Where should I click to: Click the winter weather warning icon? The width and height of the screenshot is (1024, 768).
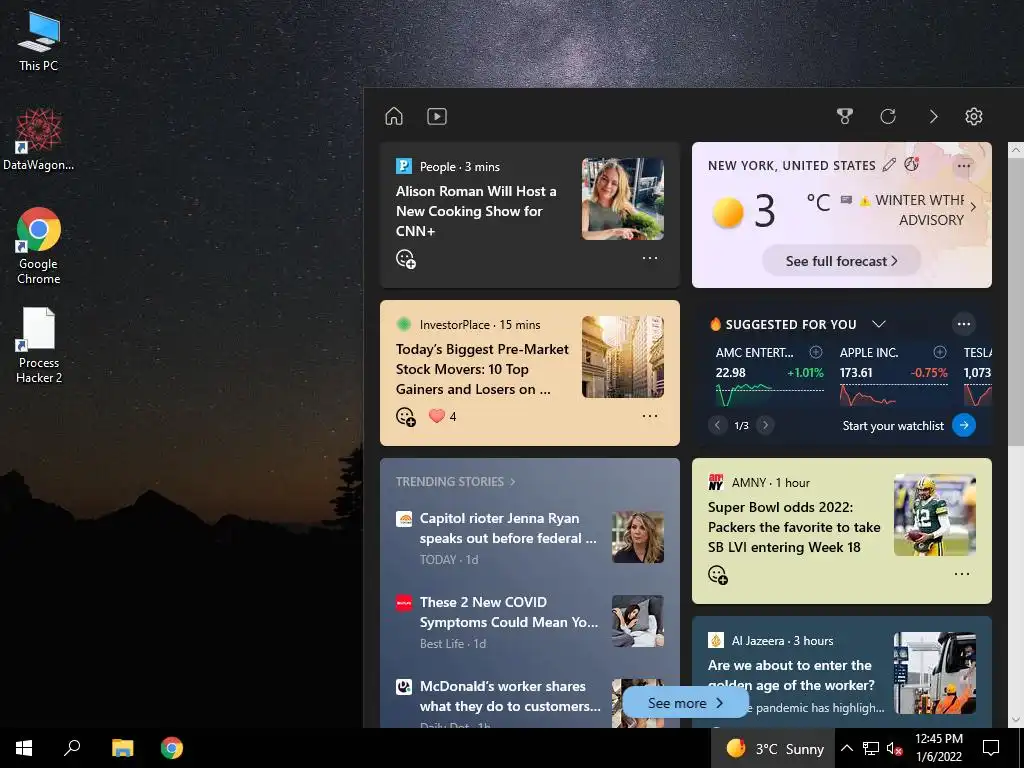tap(865, 200)
